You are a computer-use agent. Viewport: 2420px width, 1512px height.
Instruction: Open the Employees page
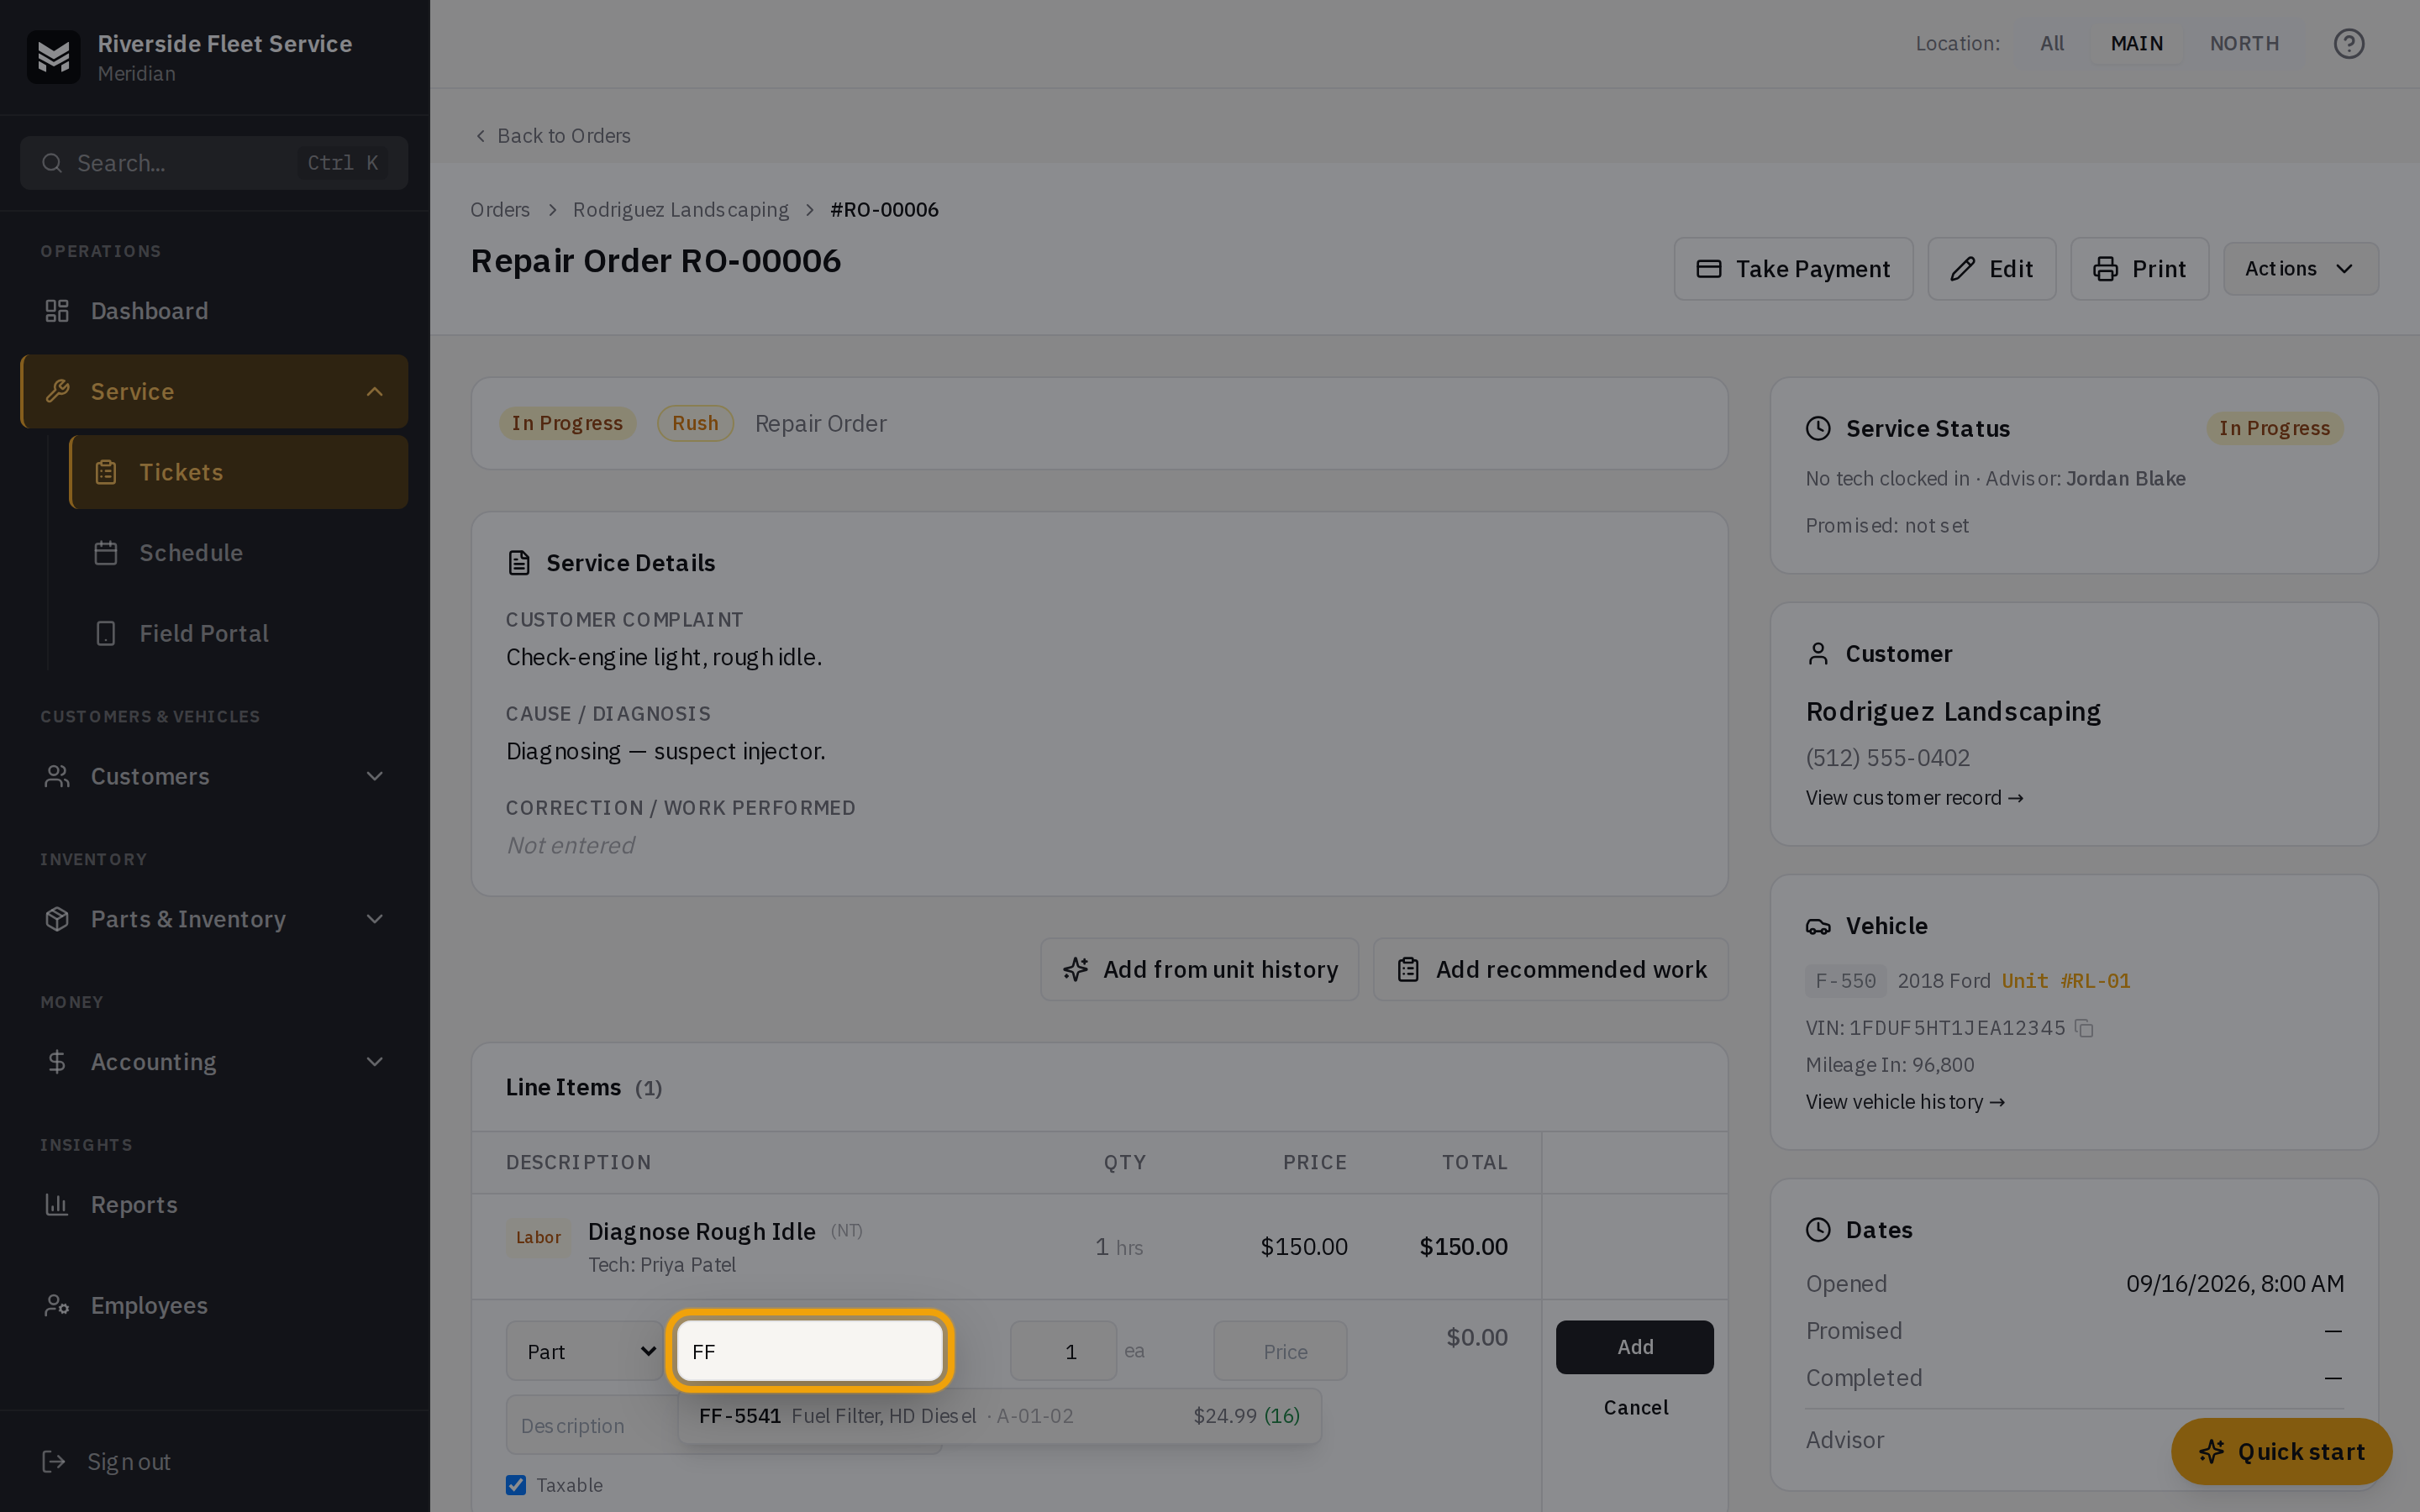(x=214, y=1305)
